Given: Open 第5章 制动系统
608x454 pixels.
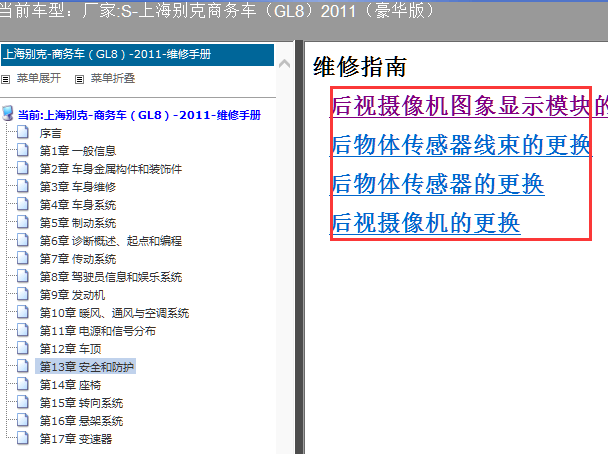Looking at the screenshot, I should click(x=78, y=223).
